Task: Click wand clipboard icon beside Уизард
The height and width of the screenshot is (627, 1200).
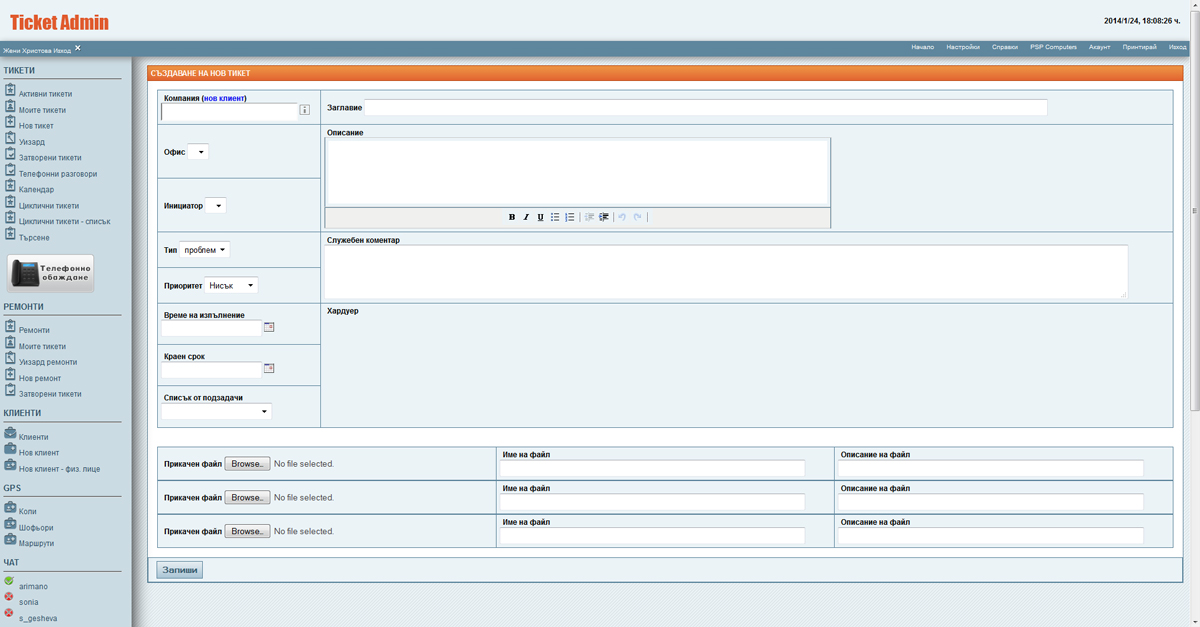Action: (x=10, y=139)
